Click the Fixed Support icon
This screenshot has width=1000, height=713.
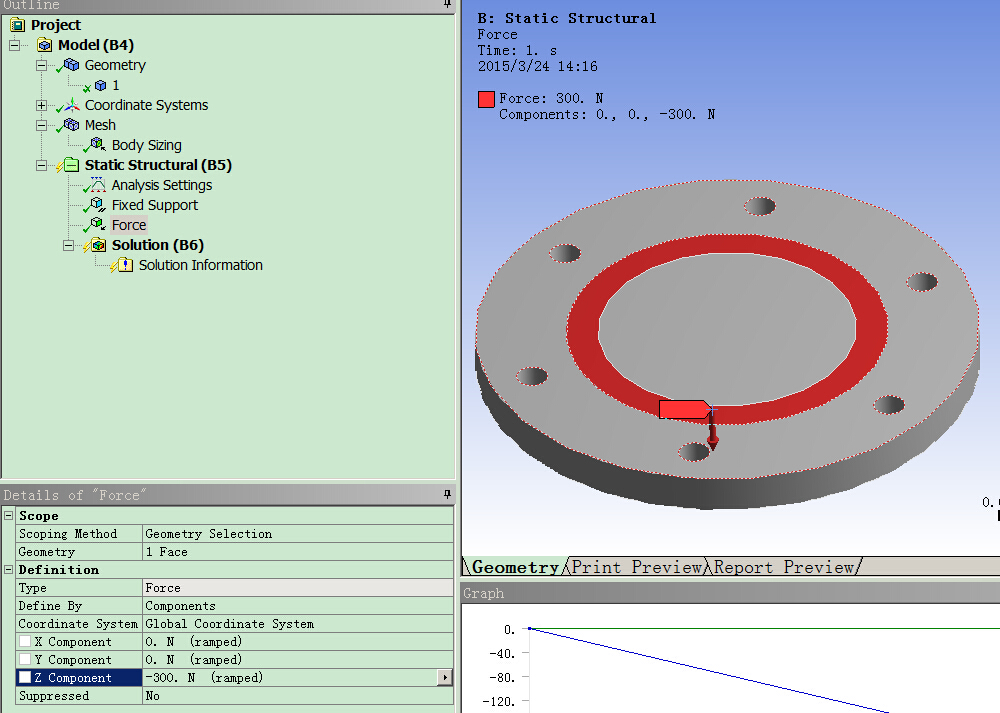pyautogui.click(x=98, y=205)
